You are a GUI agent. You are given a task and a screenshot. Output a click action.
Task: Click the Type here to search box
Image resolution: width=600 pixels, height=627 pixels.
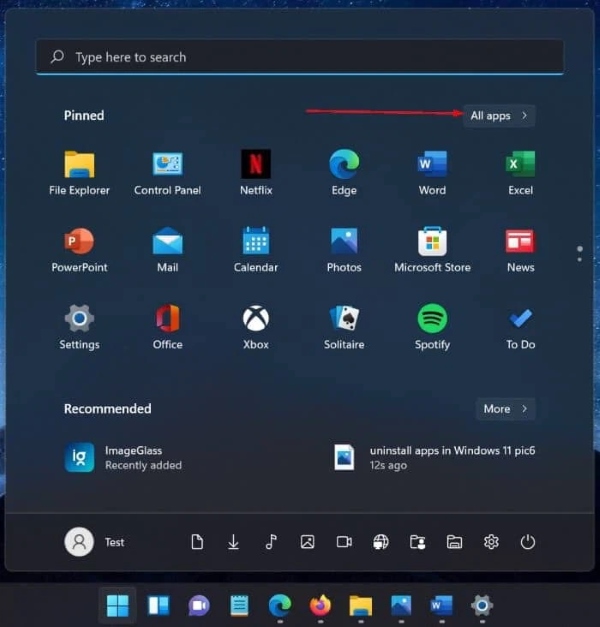(x=300, y=57)
